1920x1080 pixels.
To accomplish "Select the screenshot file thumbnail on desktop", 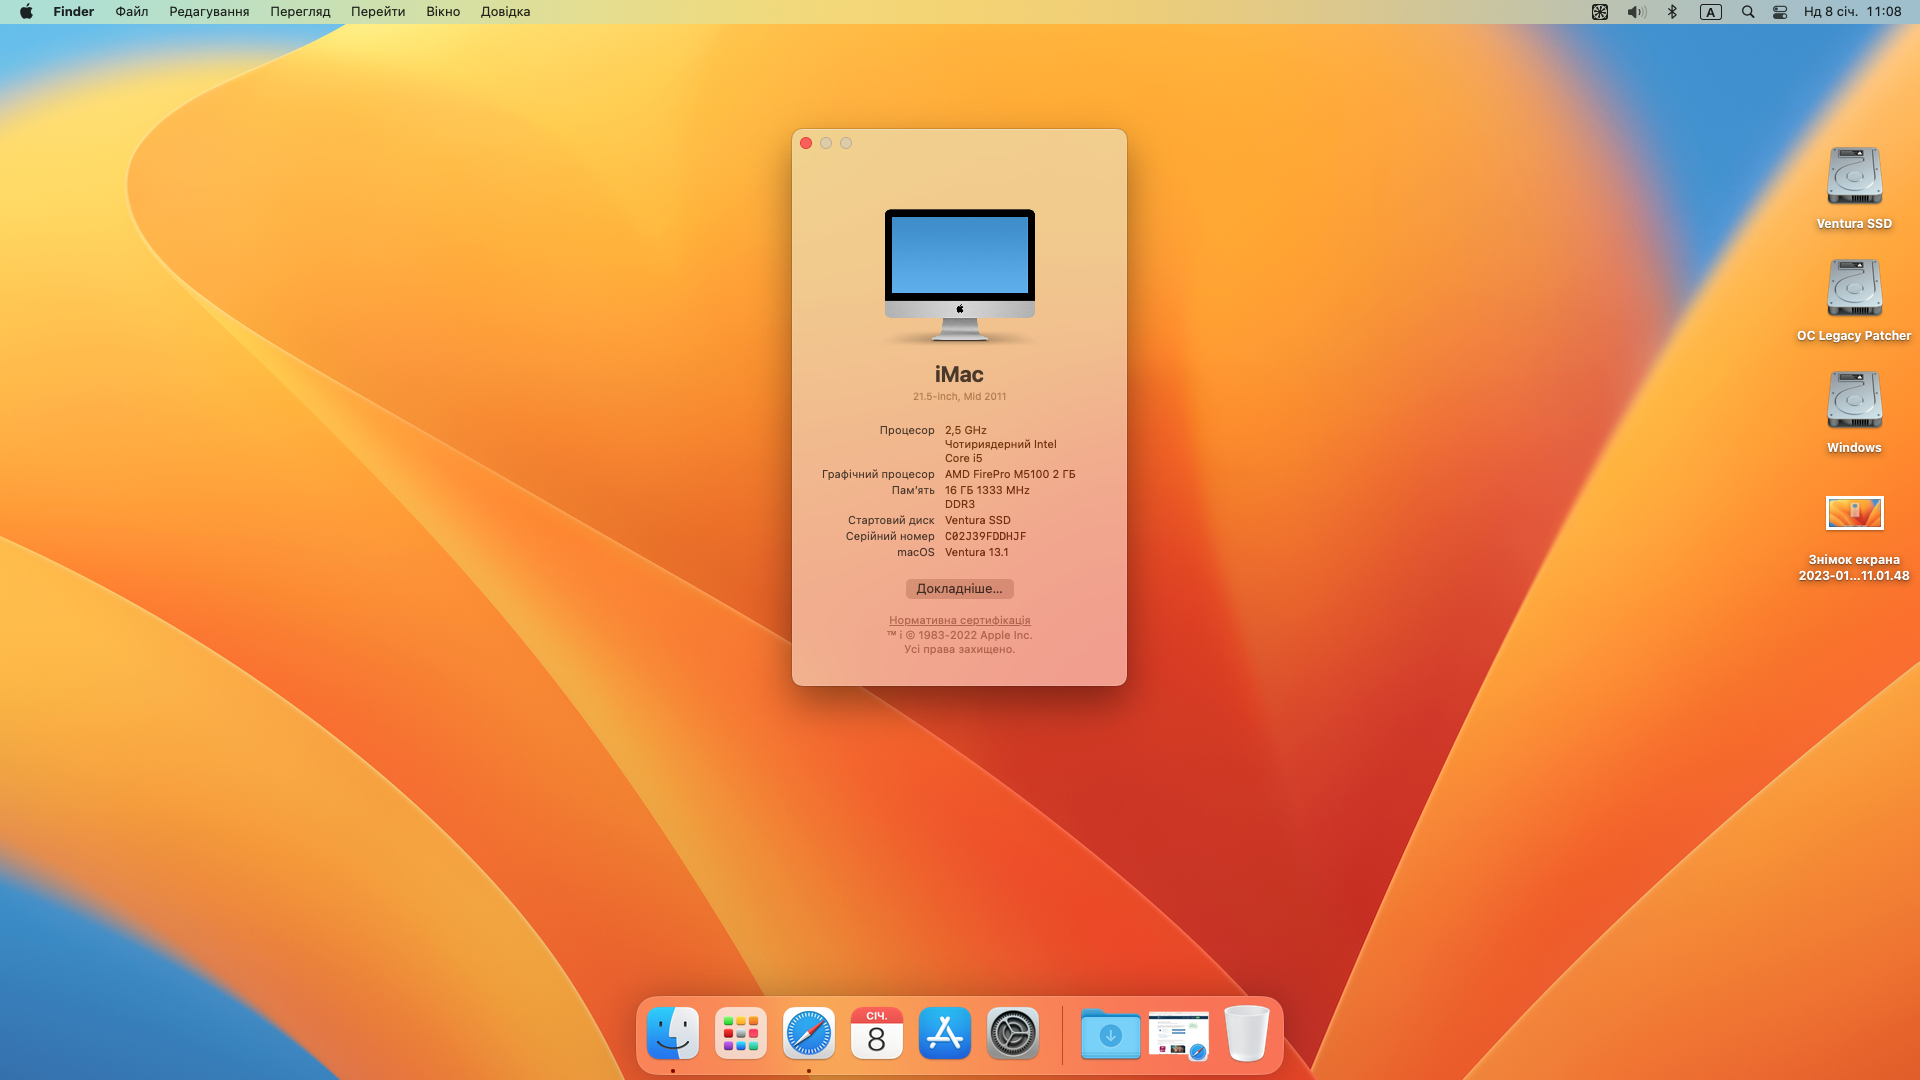I will pyautogui.click(x=1854, y=514).
